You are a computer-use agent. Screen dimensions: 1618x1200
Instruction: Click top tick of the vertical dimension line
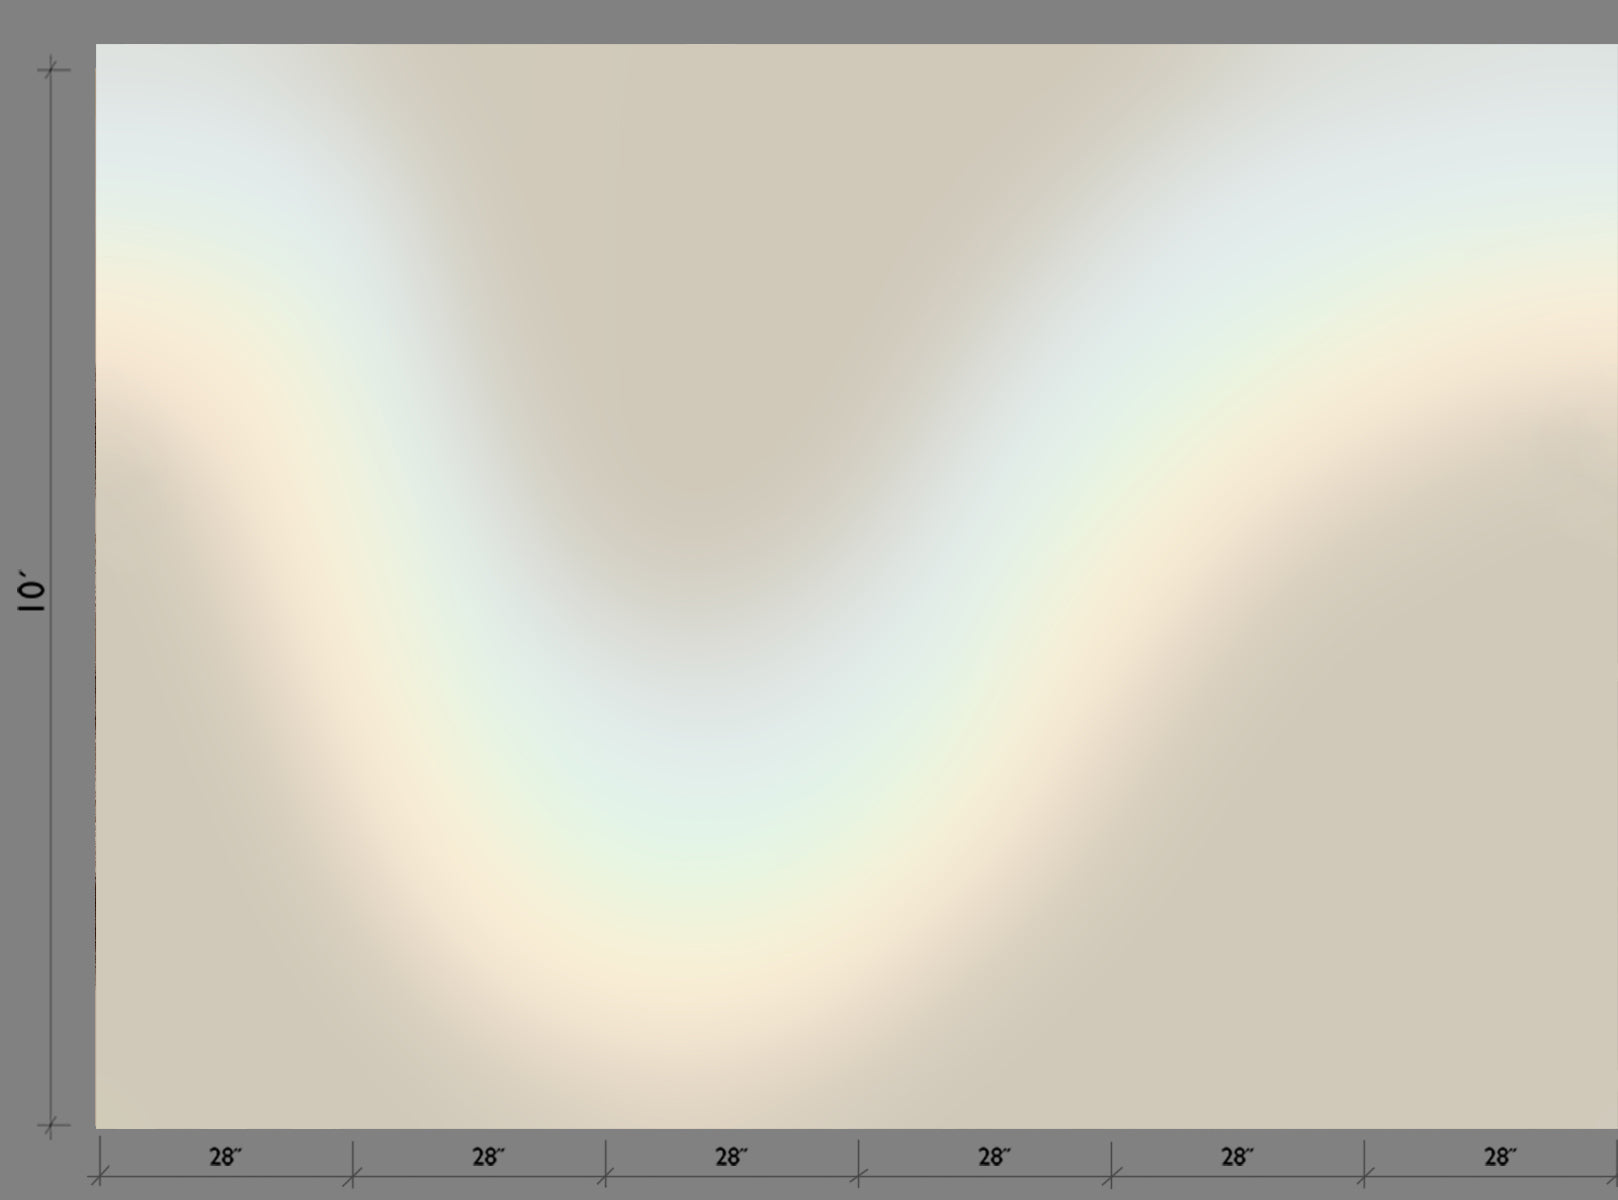[x=52, y=69]
